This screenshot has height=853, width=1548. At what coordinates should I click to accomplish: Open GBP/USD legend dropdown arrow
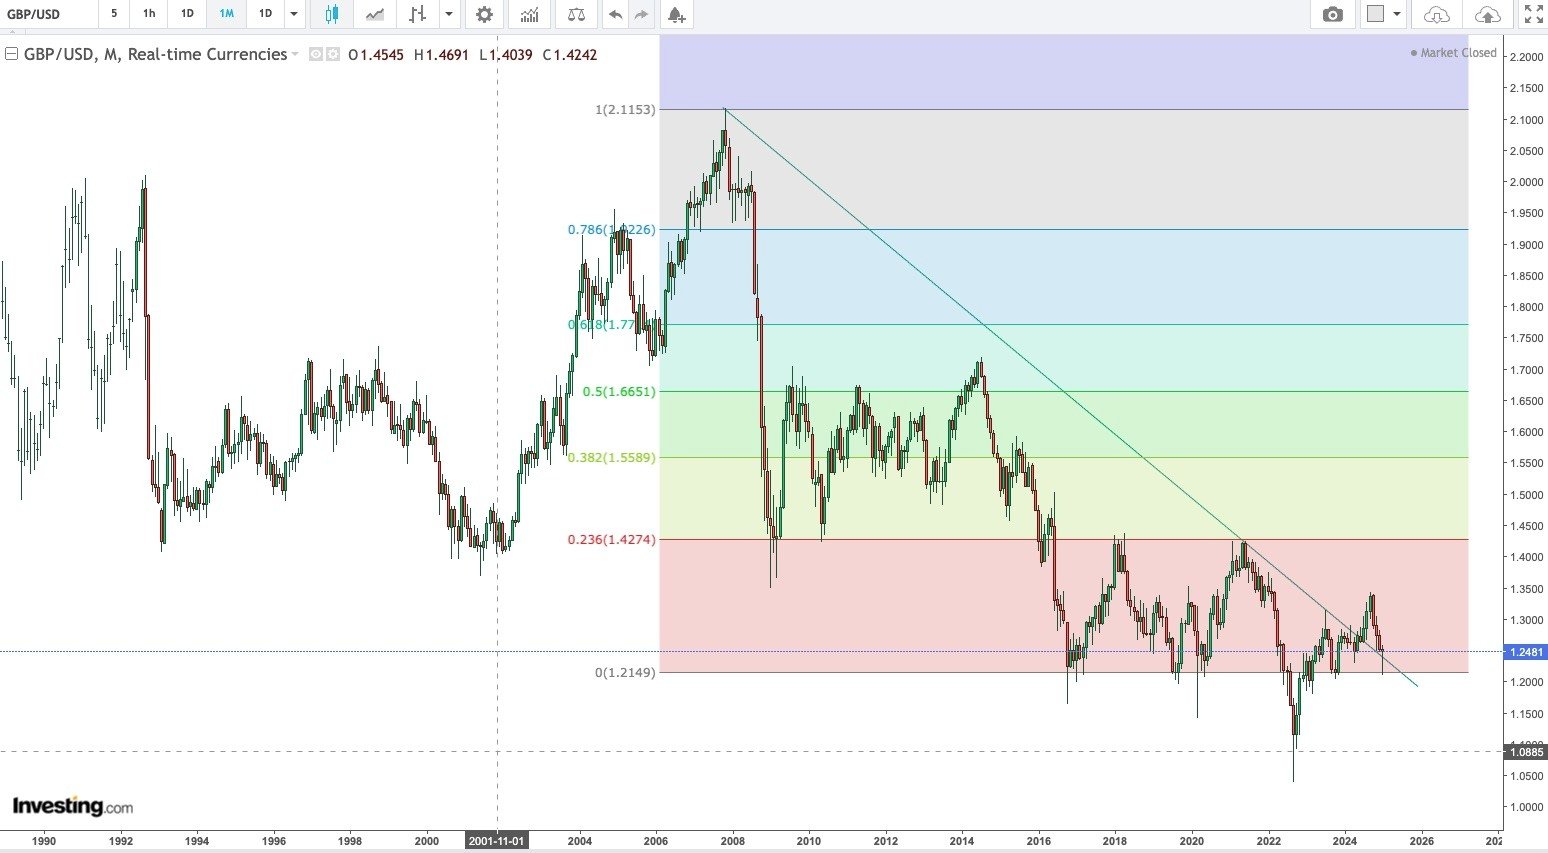(x=295, y=55)
